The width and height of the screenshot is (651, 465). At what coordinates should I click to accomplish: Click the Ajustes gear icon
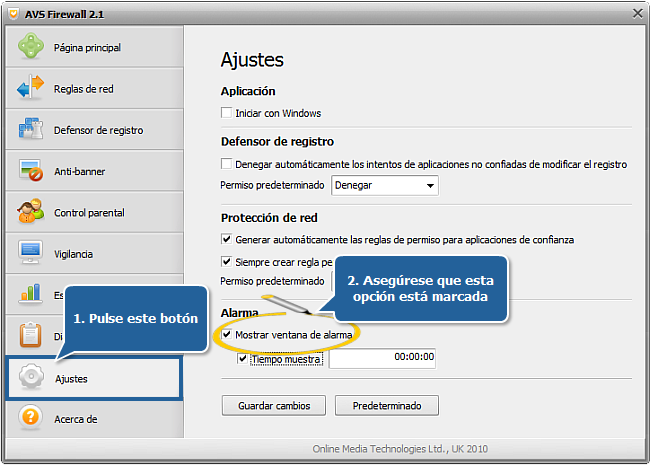coord(31,377)
